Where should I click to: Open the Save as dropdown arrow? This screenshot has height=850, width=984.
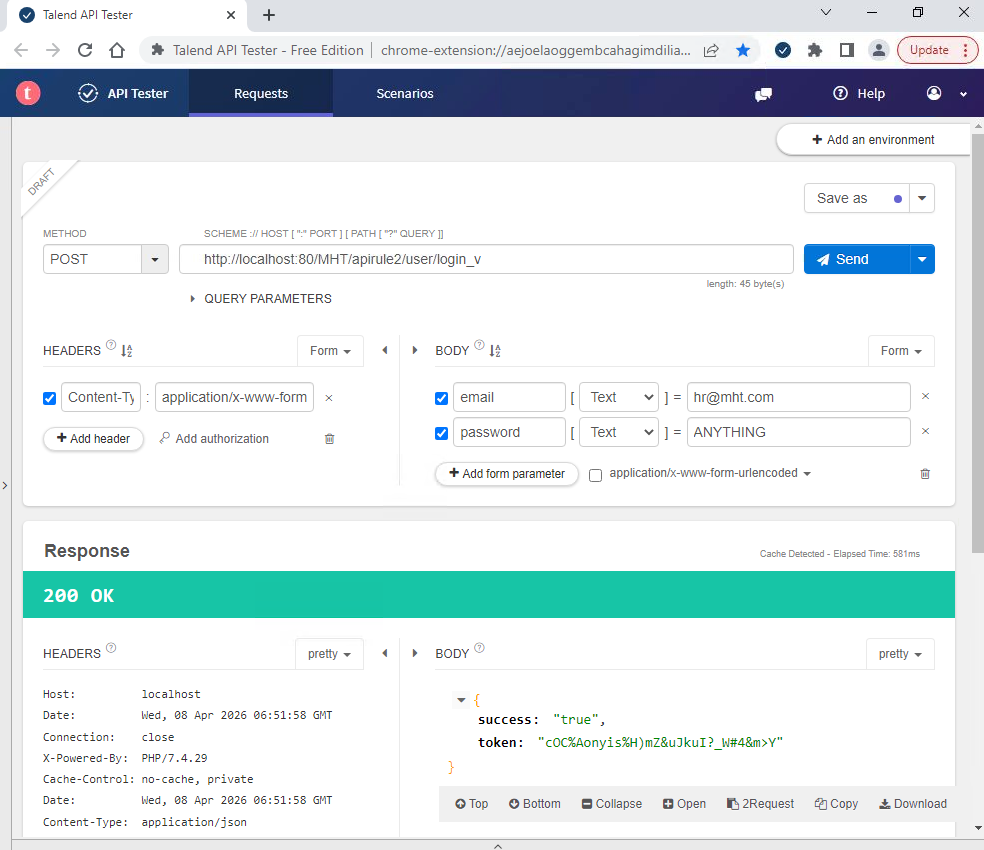pos(922,198)
